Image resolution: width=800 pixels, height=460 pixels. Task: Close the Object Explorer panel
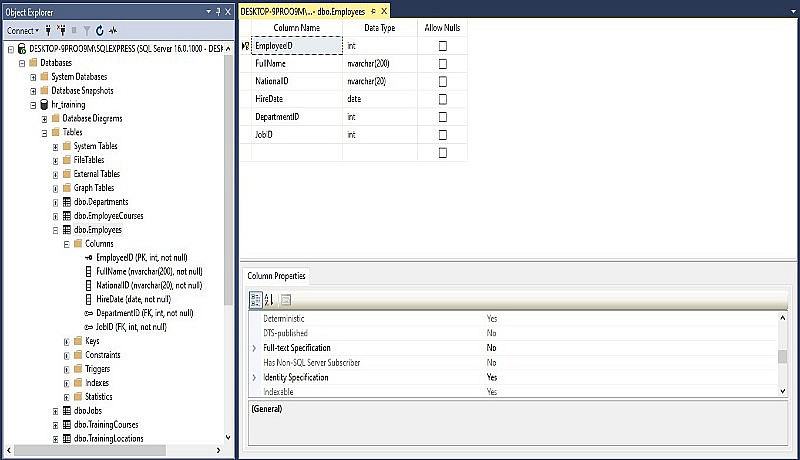click(228, 12)
